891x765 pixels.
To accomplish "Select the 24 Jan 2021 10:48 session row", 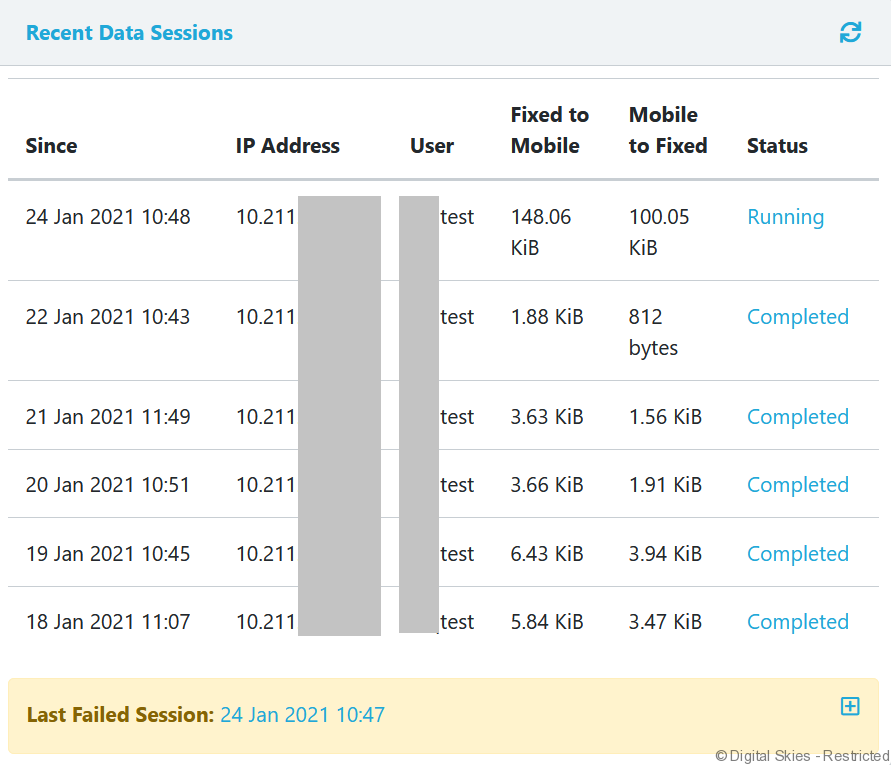I will [108, 217].
